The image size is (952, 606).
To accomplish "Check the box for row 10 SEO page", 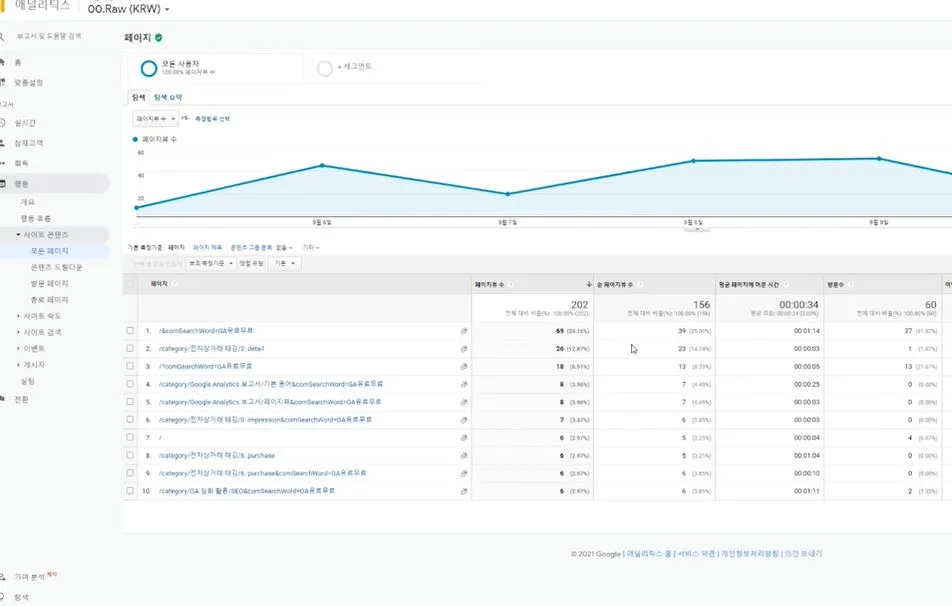I will point(130,490).
